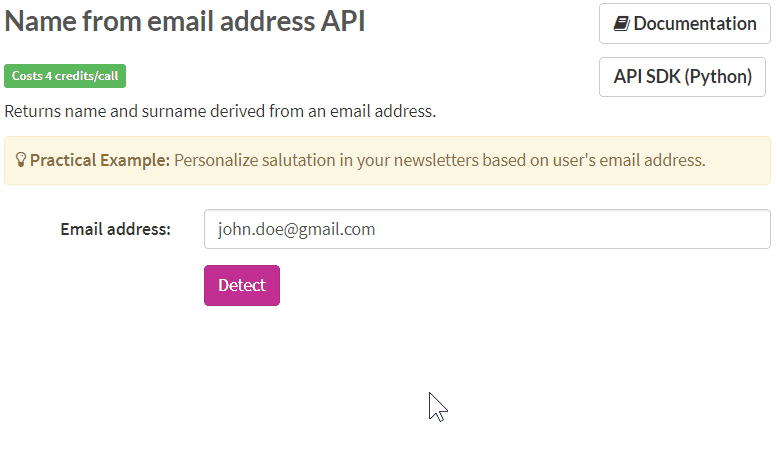
Task: Click the Costs 4 credits/call green badge
Action: pos(65,76)
